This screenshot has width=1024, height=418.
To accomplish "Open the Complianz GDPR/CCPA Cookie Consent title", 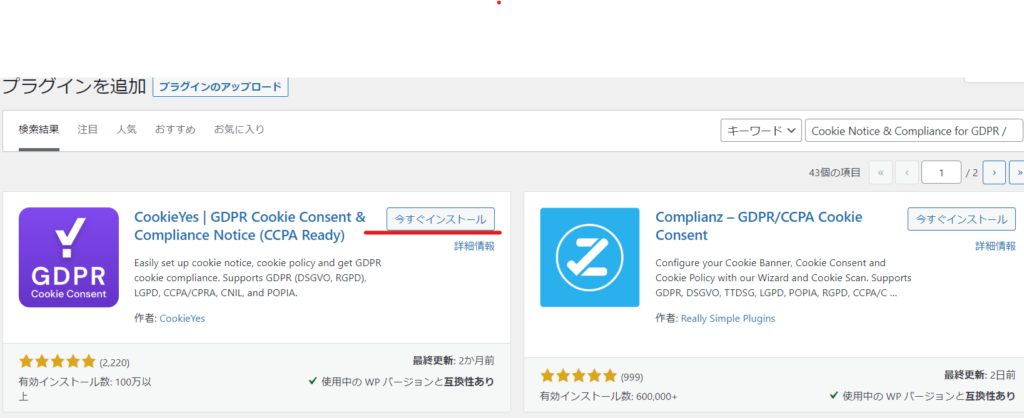I will click(x=758, y=226).
